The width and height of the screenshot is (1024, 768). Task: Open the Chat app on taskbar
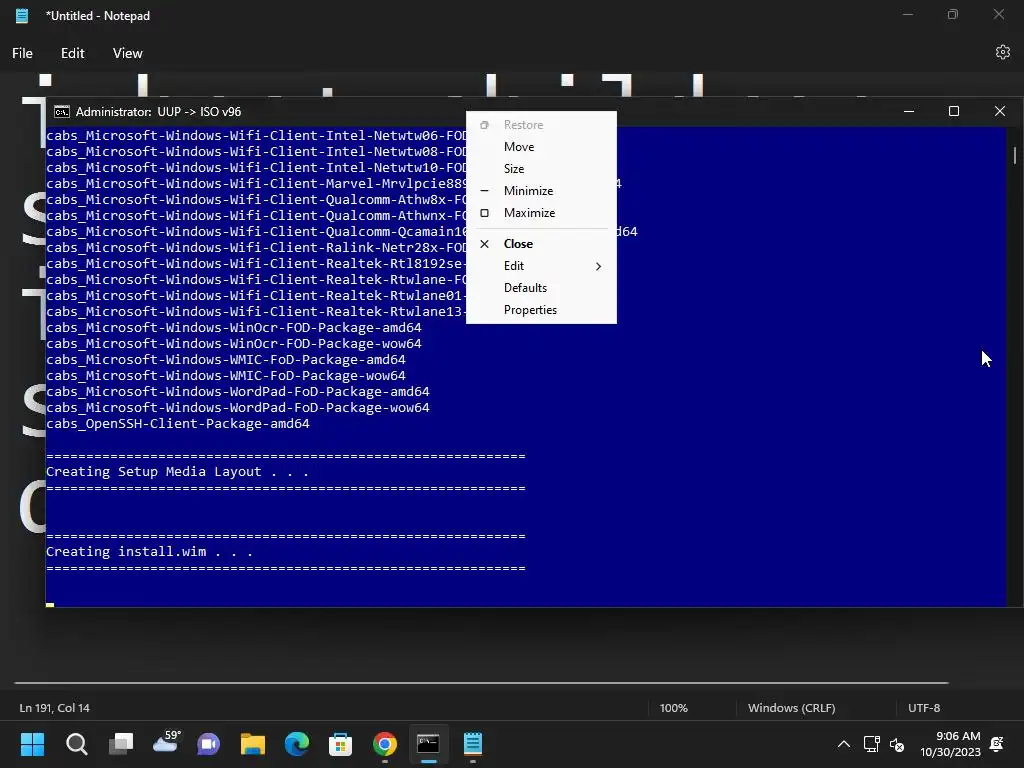tap(208, 744)
